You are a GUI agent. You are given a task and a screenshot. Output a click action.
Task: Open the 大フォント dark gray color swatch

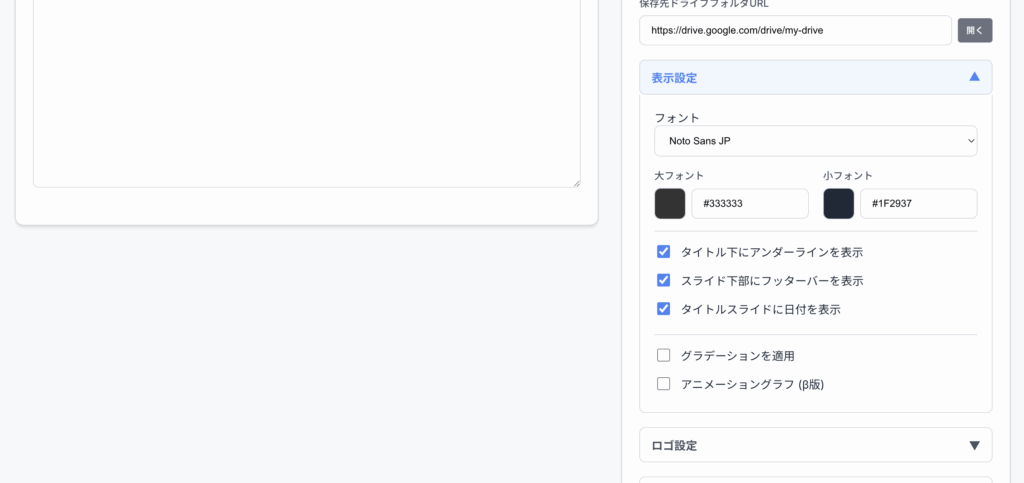click(670, 204)
